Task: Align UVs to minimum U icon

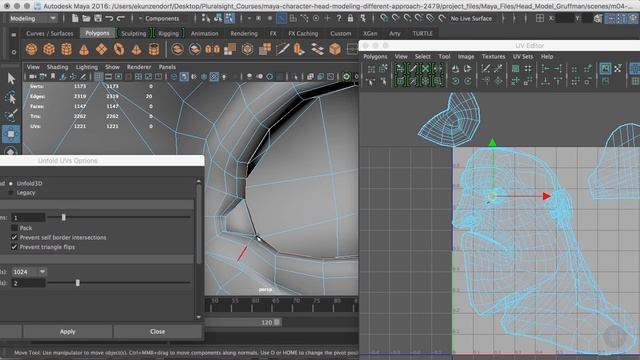Action: pos(545,69)
